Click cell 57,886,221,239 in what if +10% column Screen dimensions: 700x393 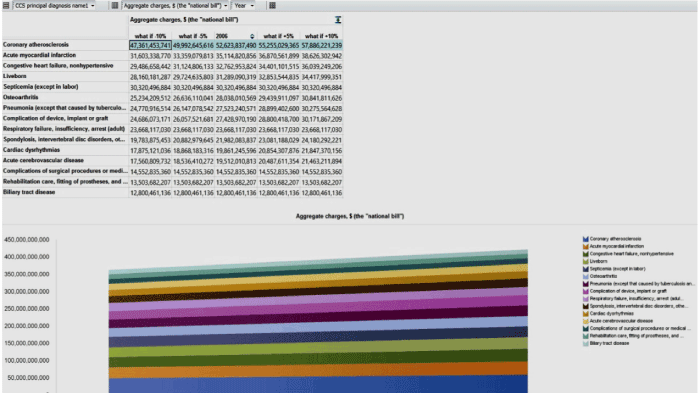pyautogui.click(x=322, y=46)
